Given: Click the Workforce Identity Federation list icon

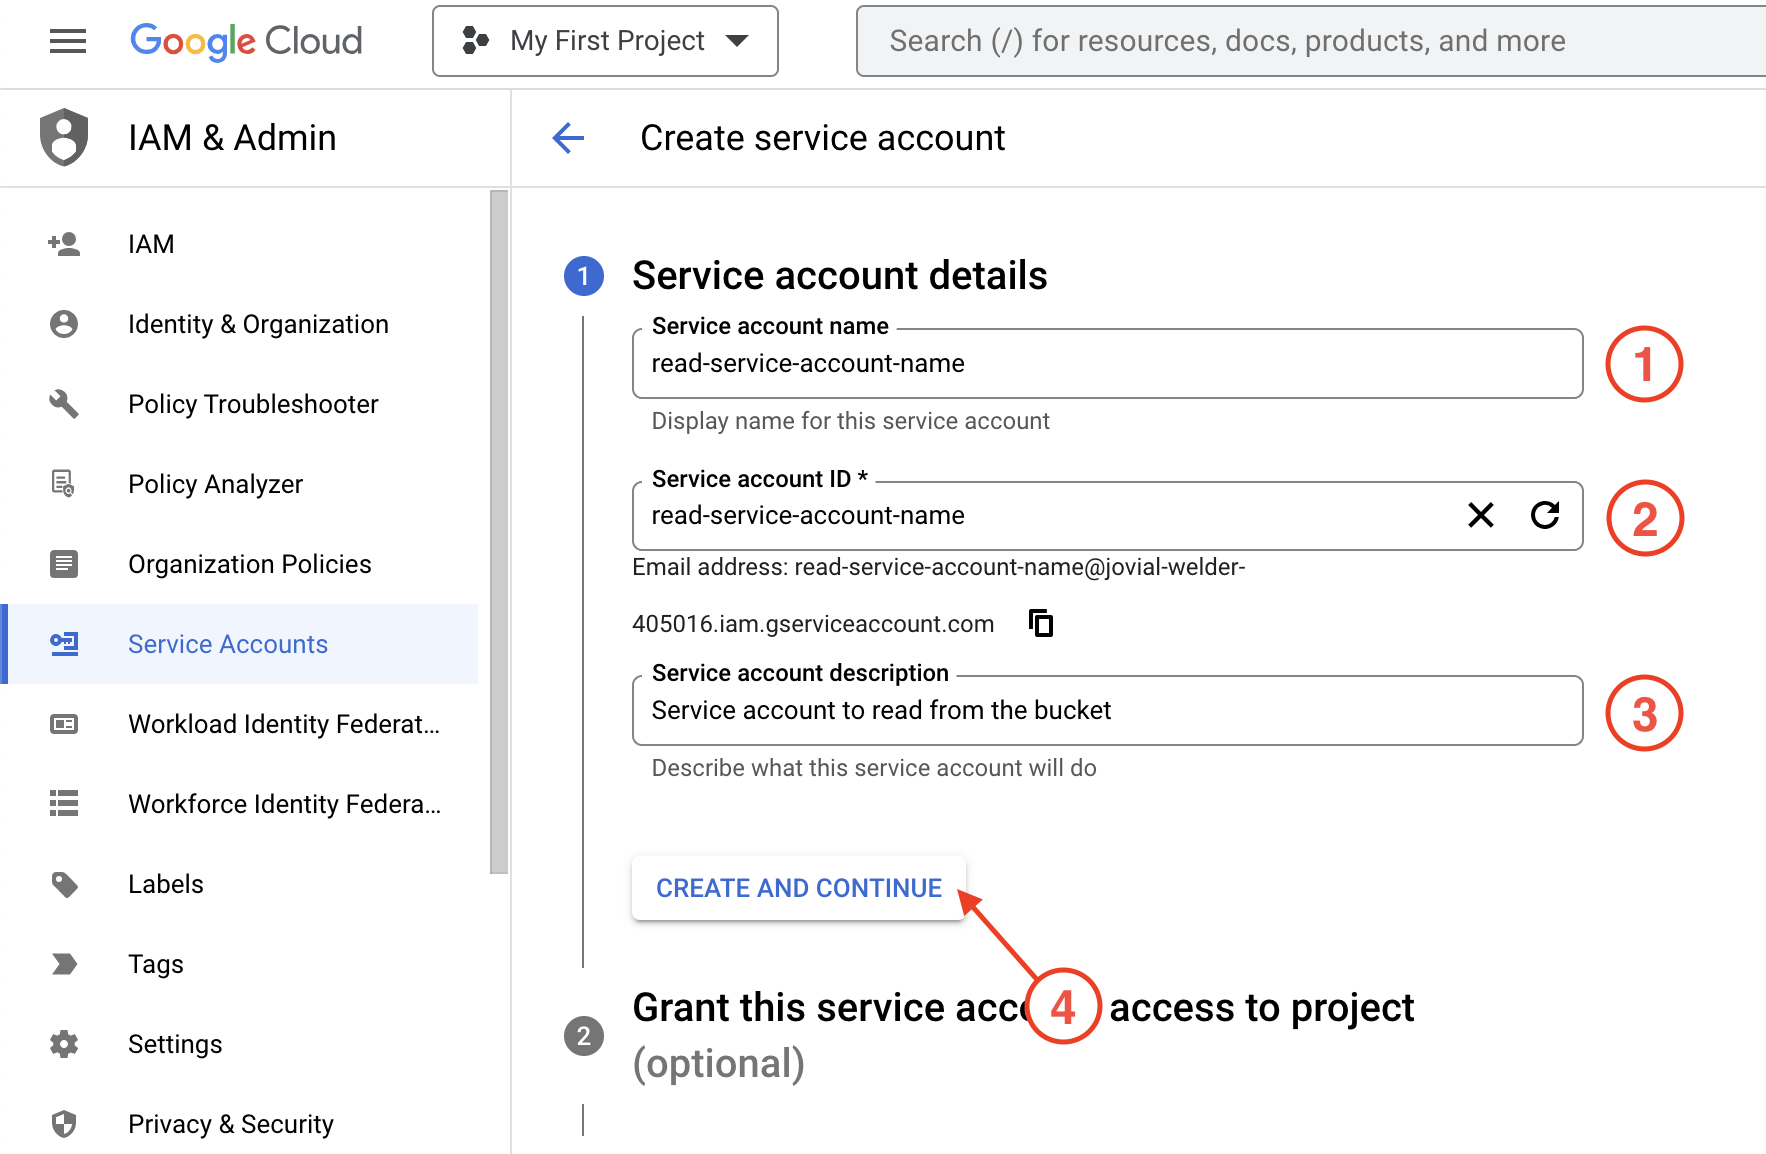Looking at the screenshot, I should click(x=64, y=803).
